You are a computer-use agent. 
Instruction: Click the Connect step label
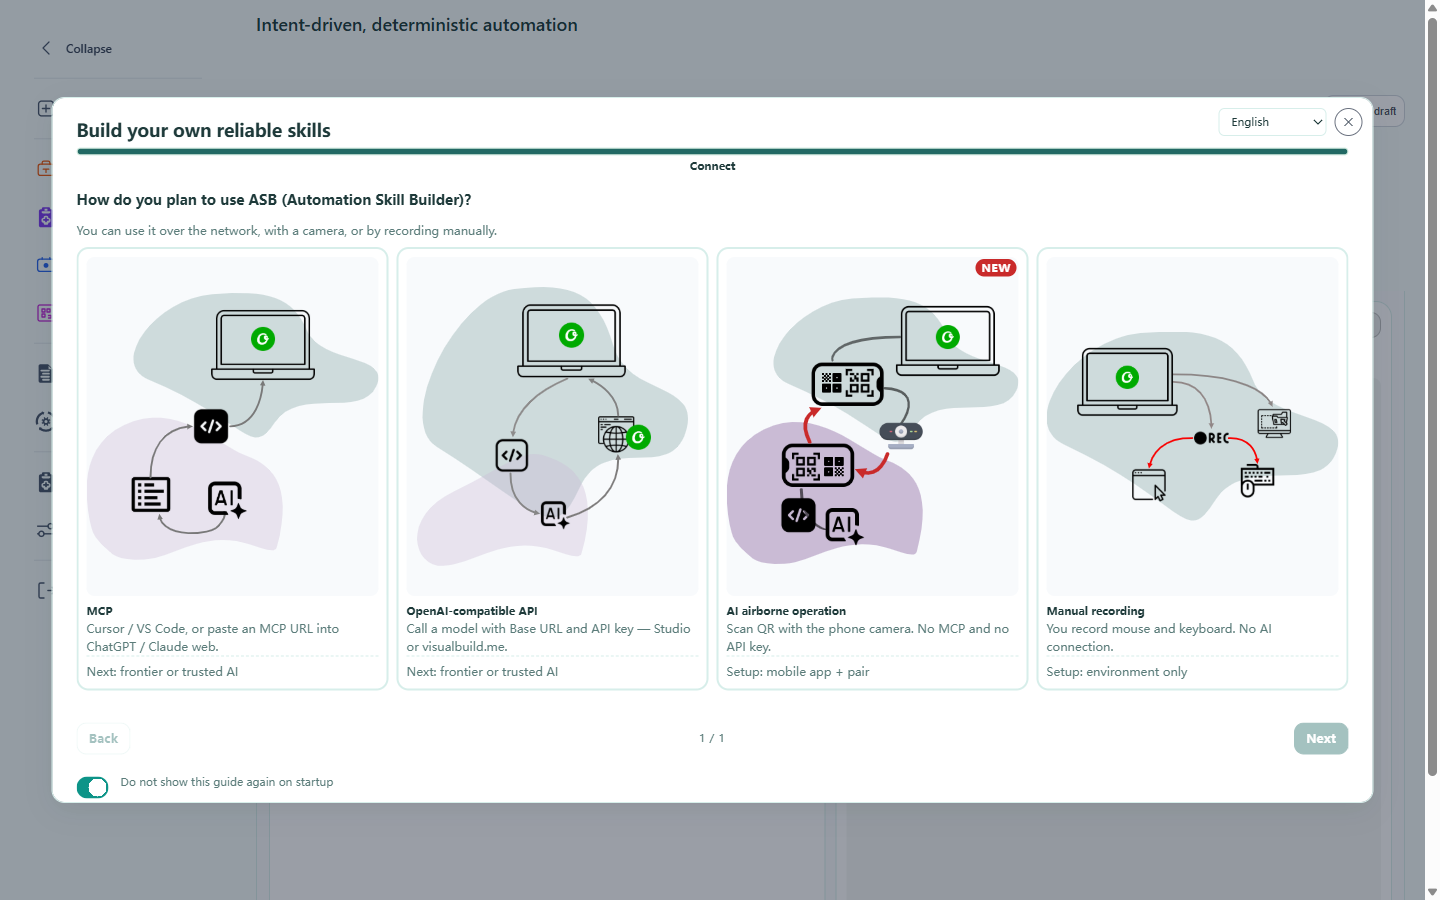tap(712, 166)
